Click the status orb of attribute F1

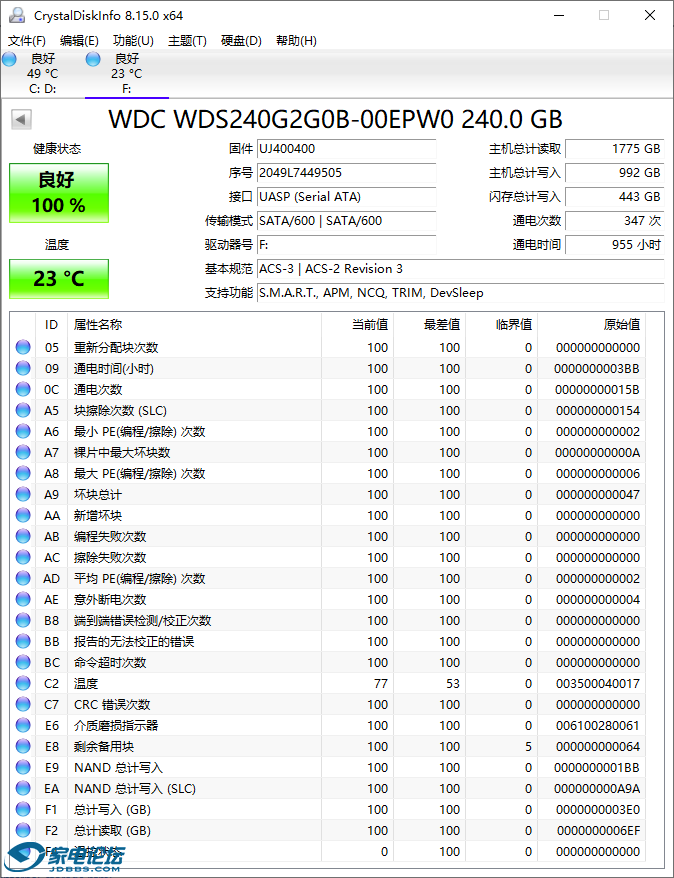(x=23, y=810)
